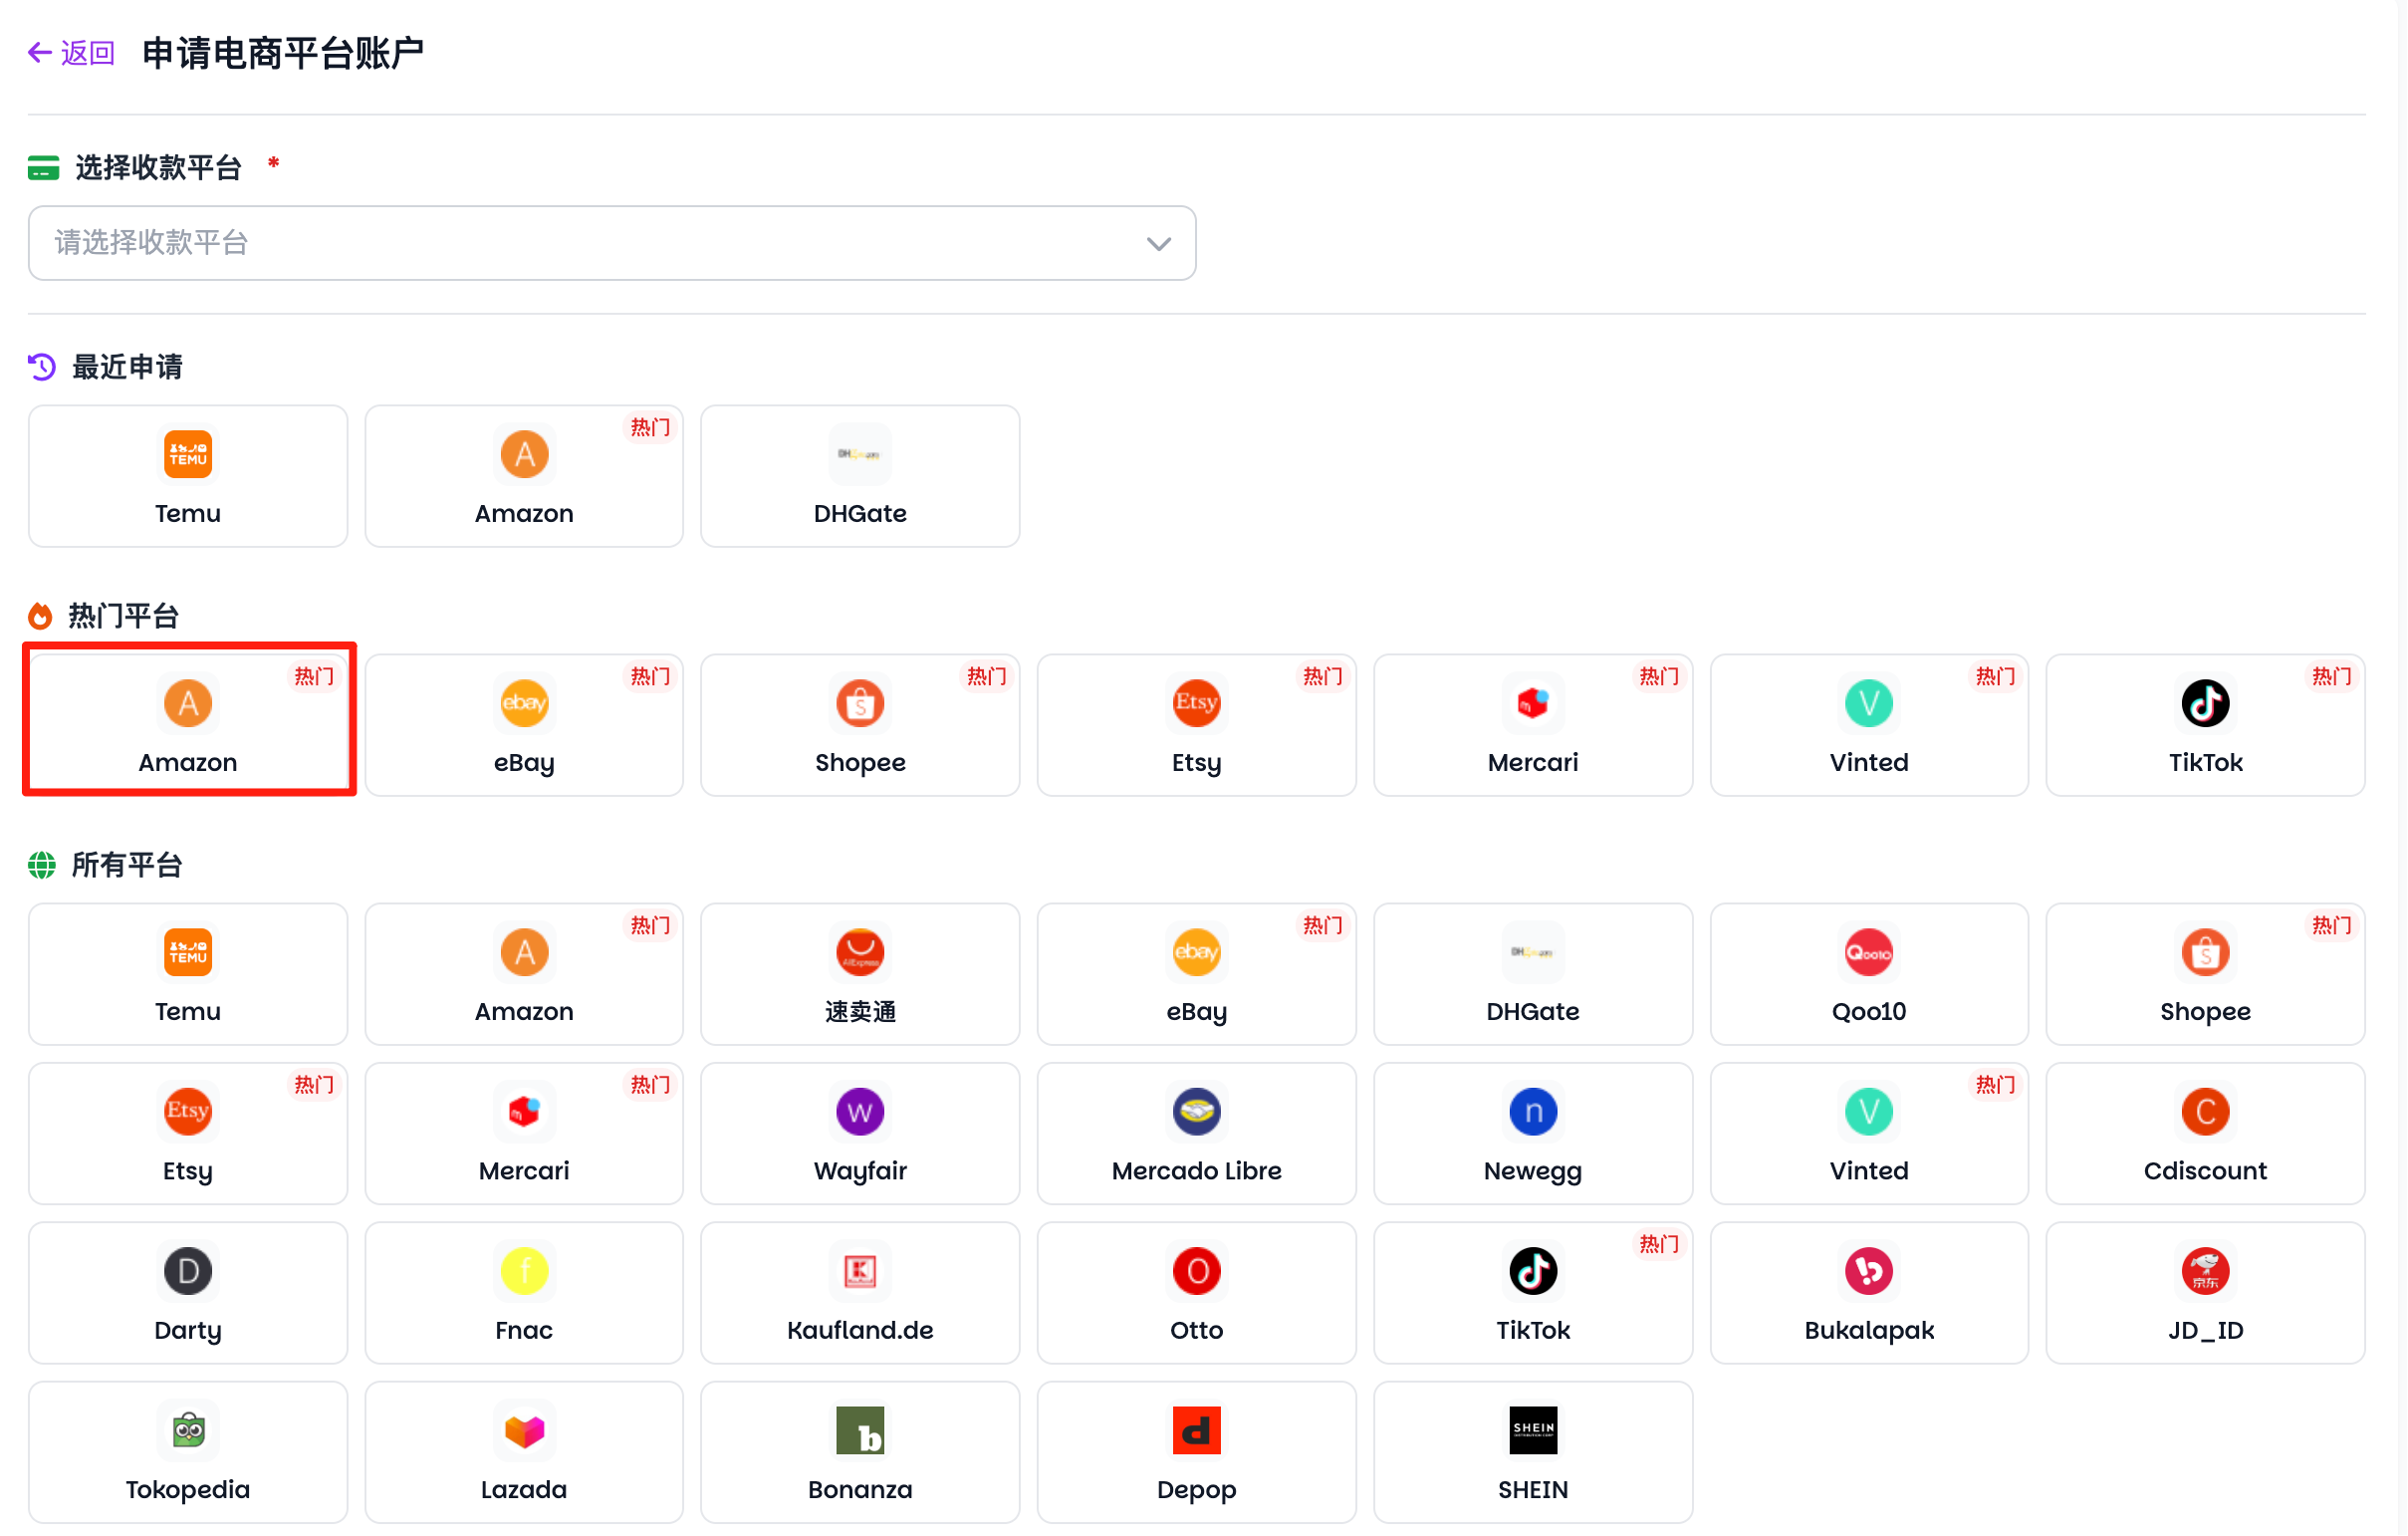Select Temu under recent applications
Viewport: 2408px width, 1536px height.
point(188,476)
